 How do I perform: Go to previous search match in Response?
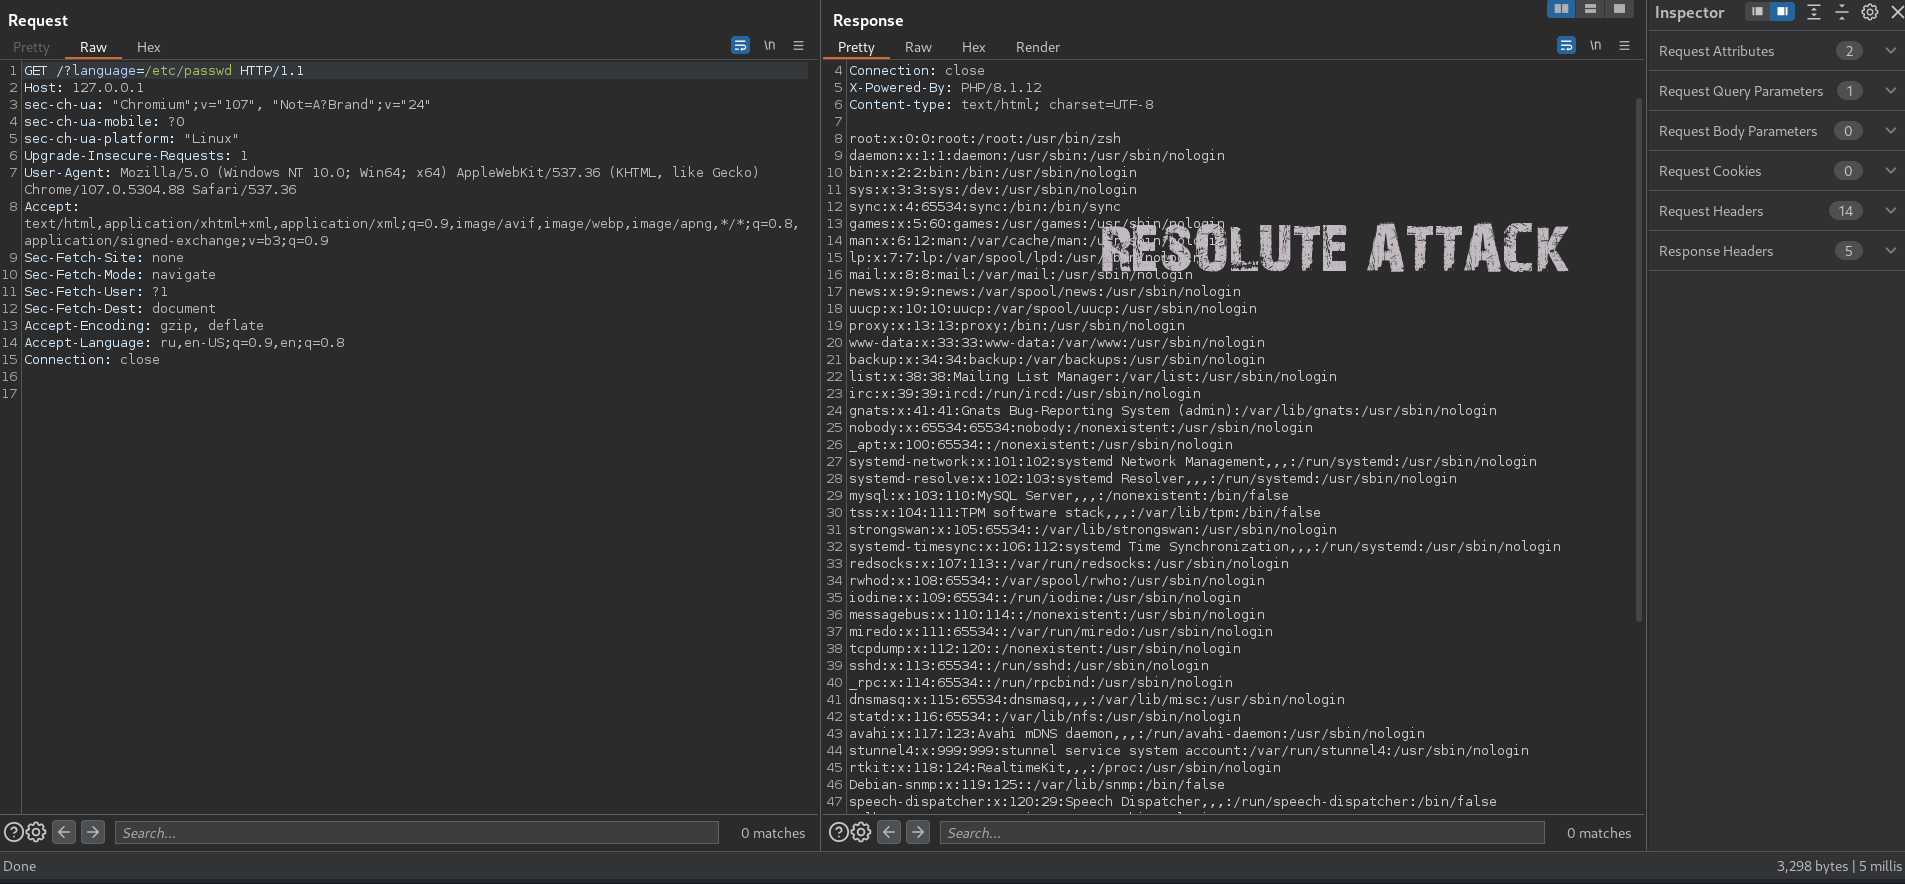(x=889, y=832)
